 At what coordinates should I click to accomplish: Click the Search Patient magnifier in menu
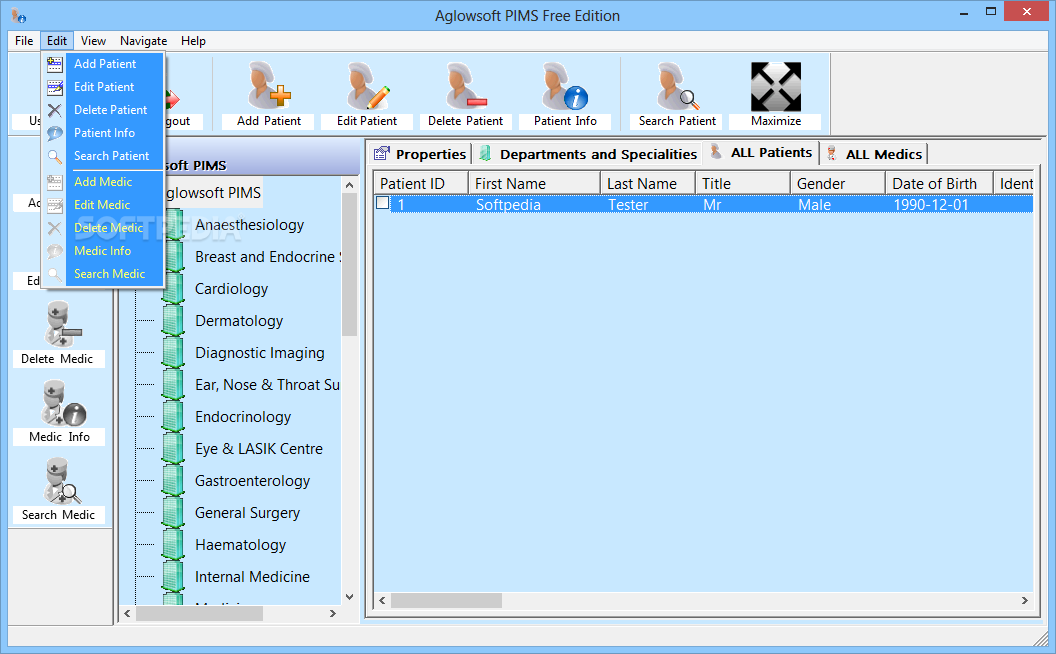(x=55, y=156)
